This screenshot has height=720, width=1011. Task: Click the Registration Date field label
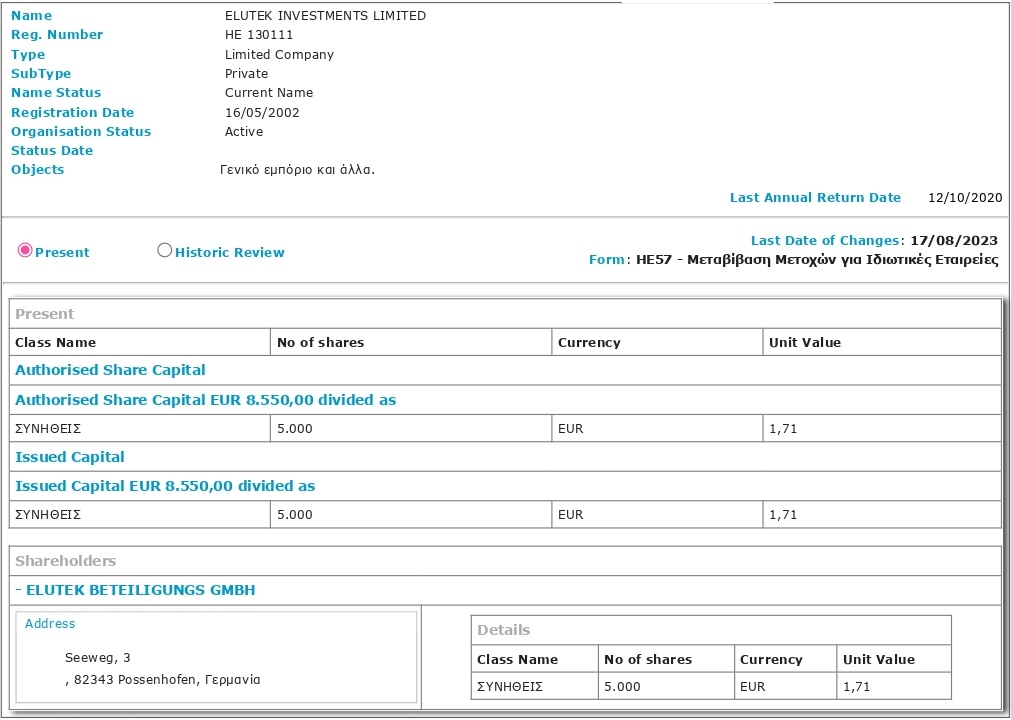click(x=72, y=113)
